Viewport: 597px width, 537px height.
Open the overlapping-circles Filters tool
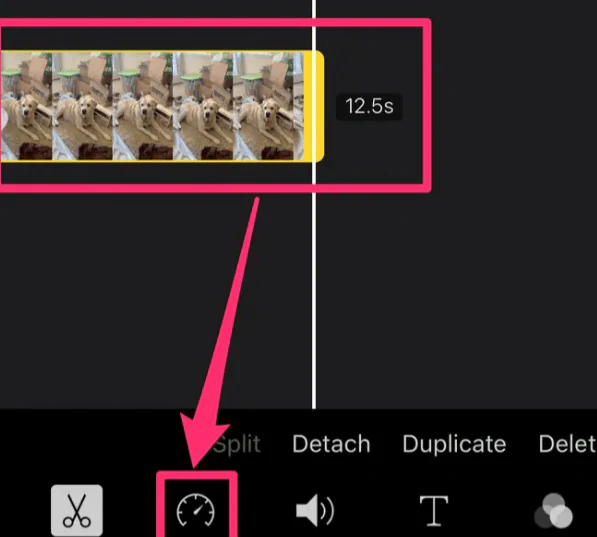click(554, 511)
